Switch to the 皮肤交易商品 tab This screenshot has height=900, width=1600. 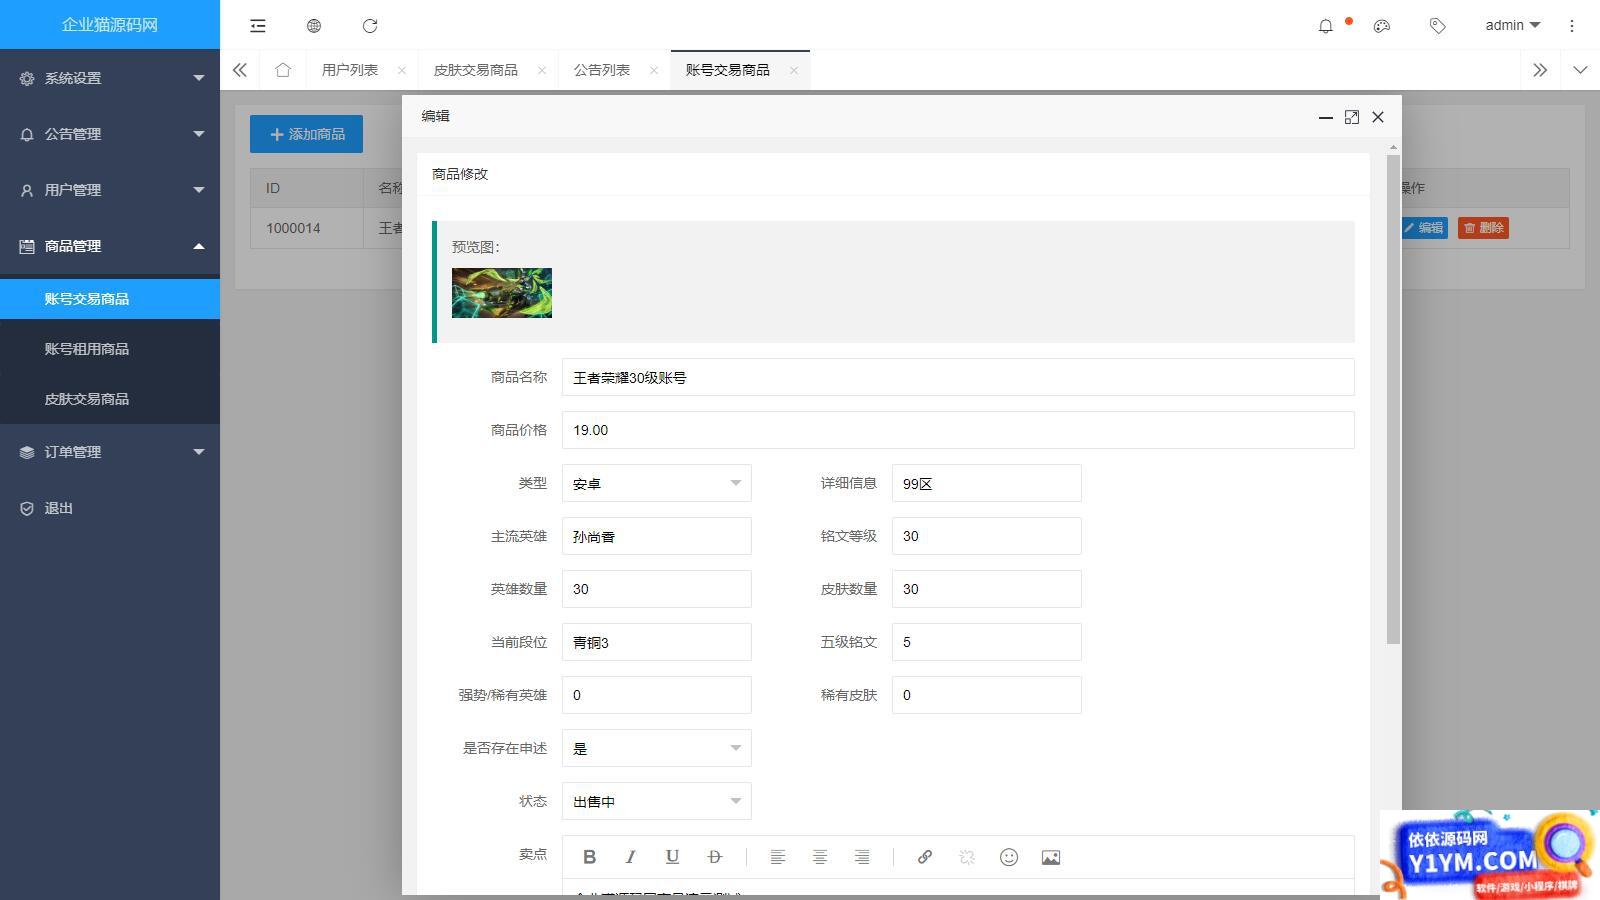pos(476,70)
